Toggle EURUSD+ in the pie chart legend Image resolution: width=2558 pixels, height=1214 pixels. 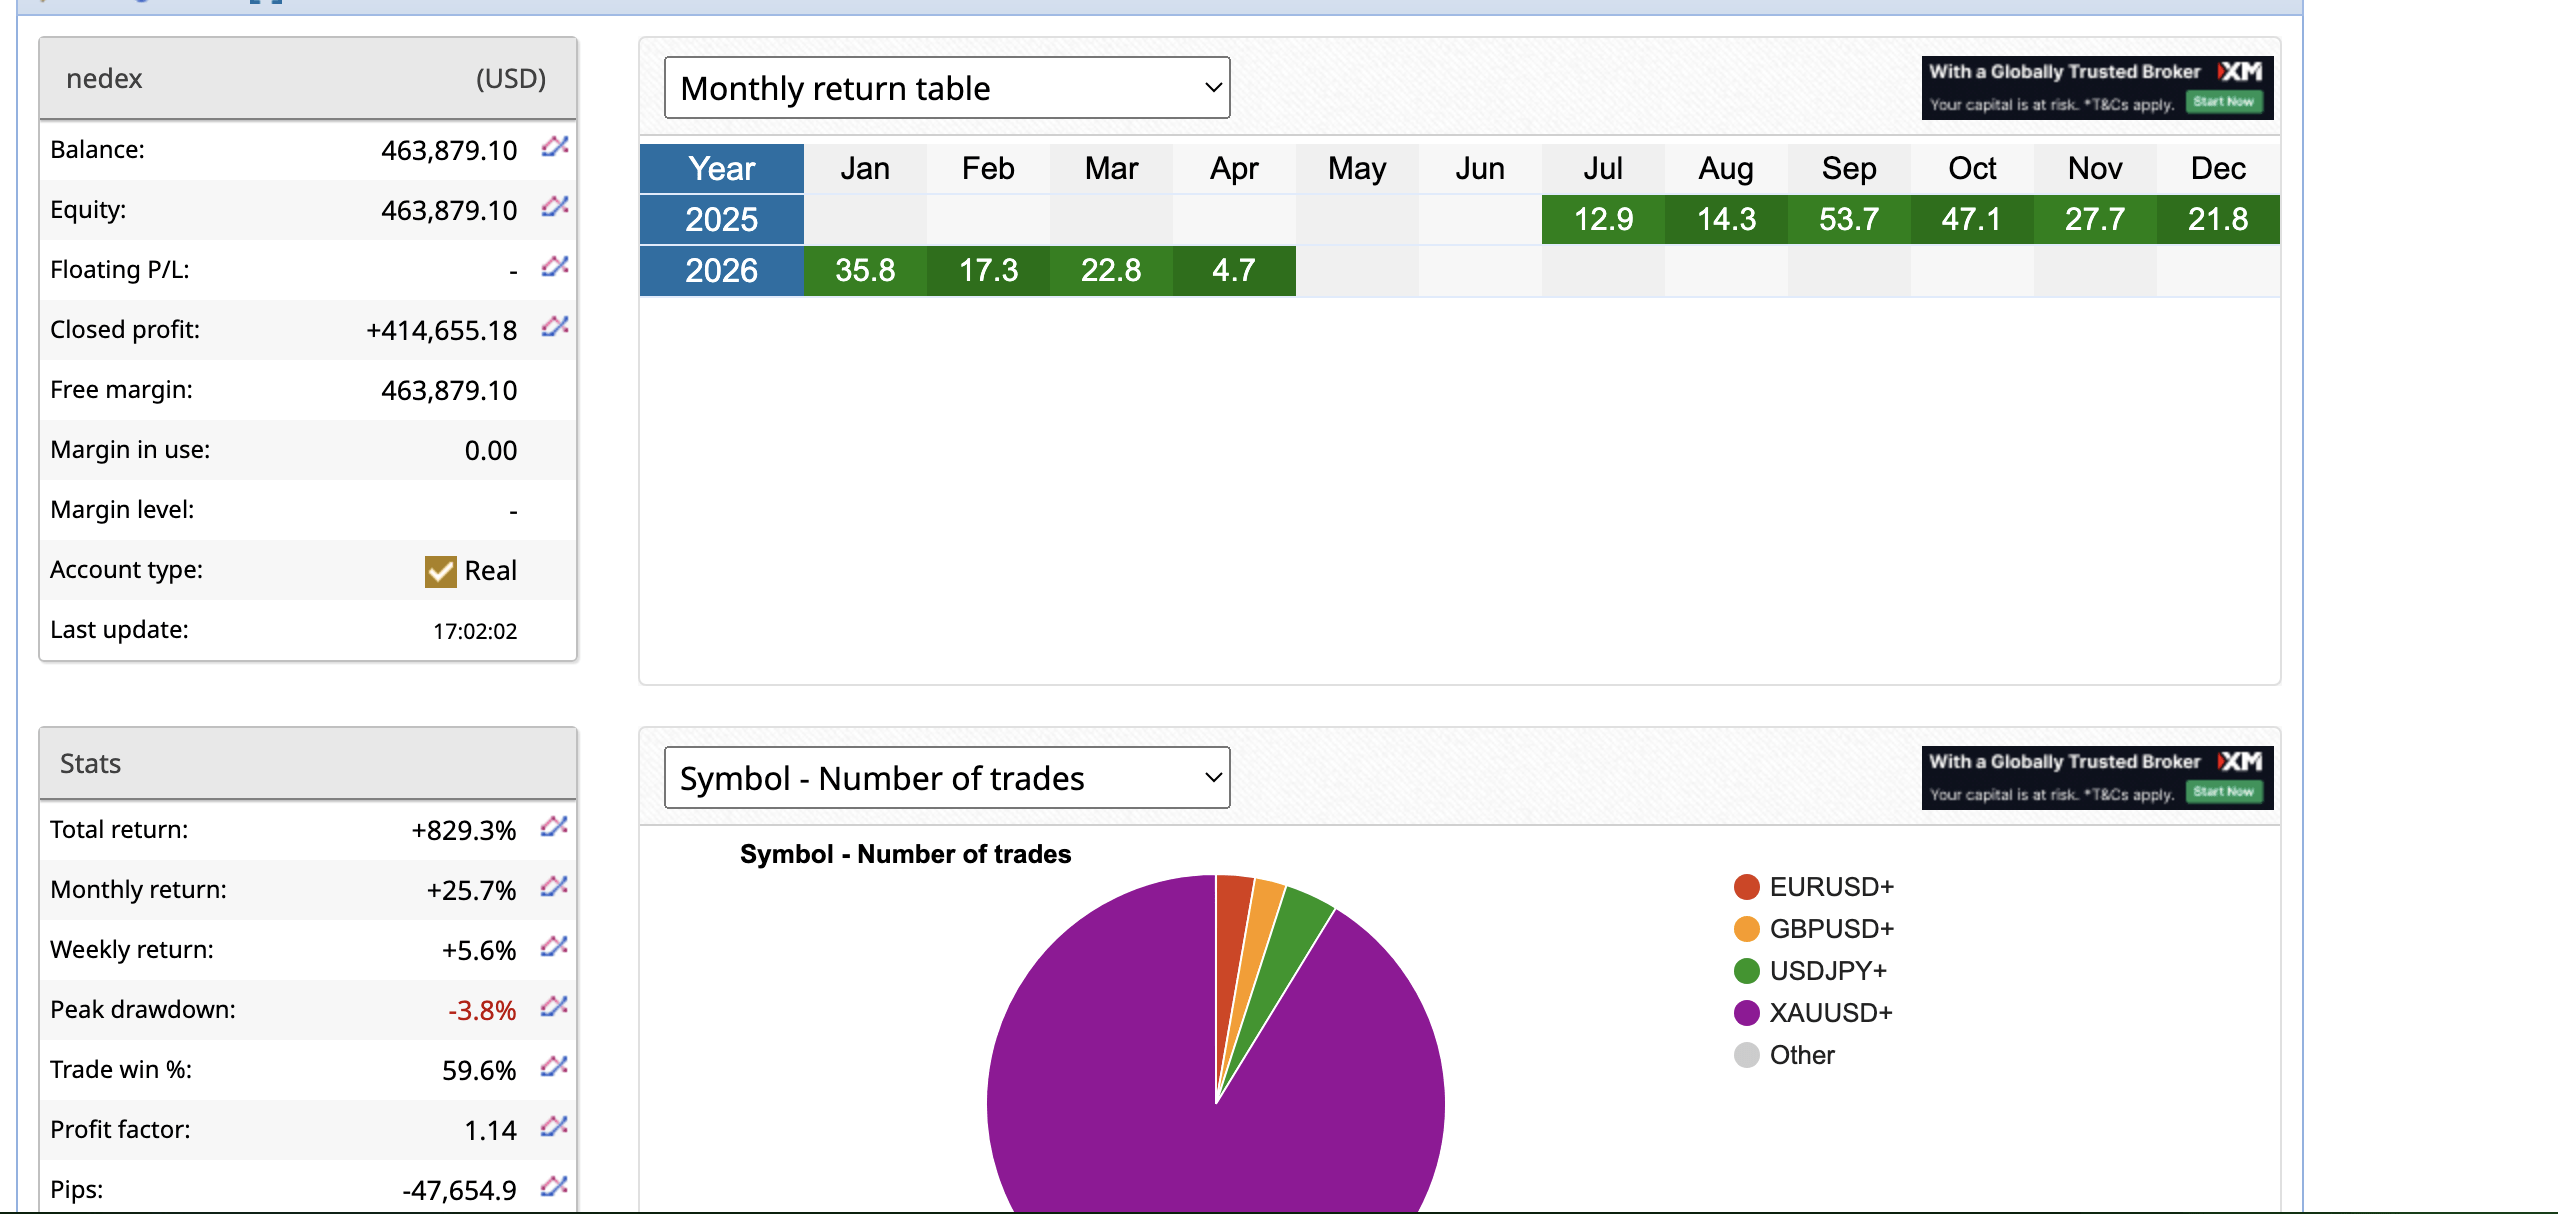(1745, 887)
